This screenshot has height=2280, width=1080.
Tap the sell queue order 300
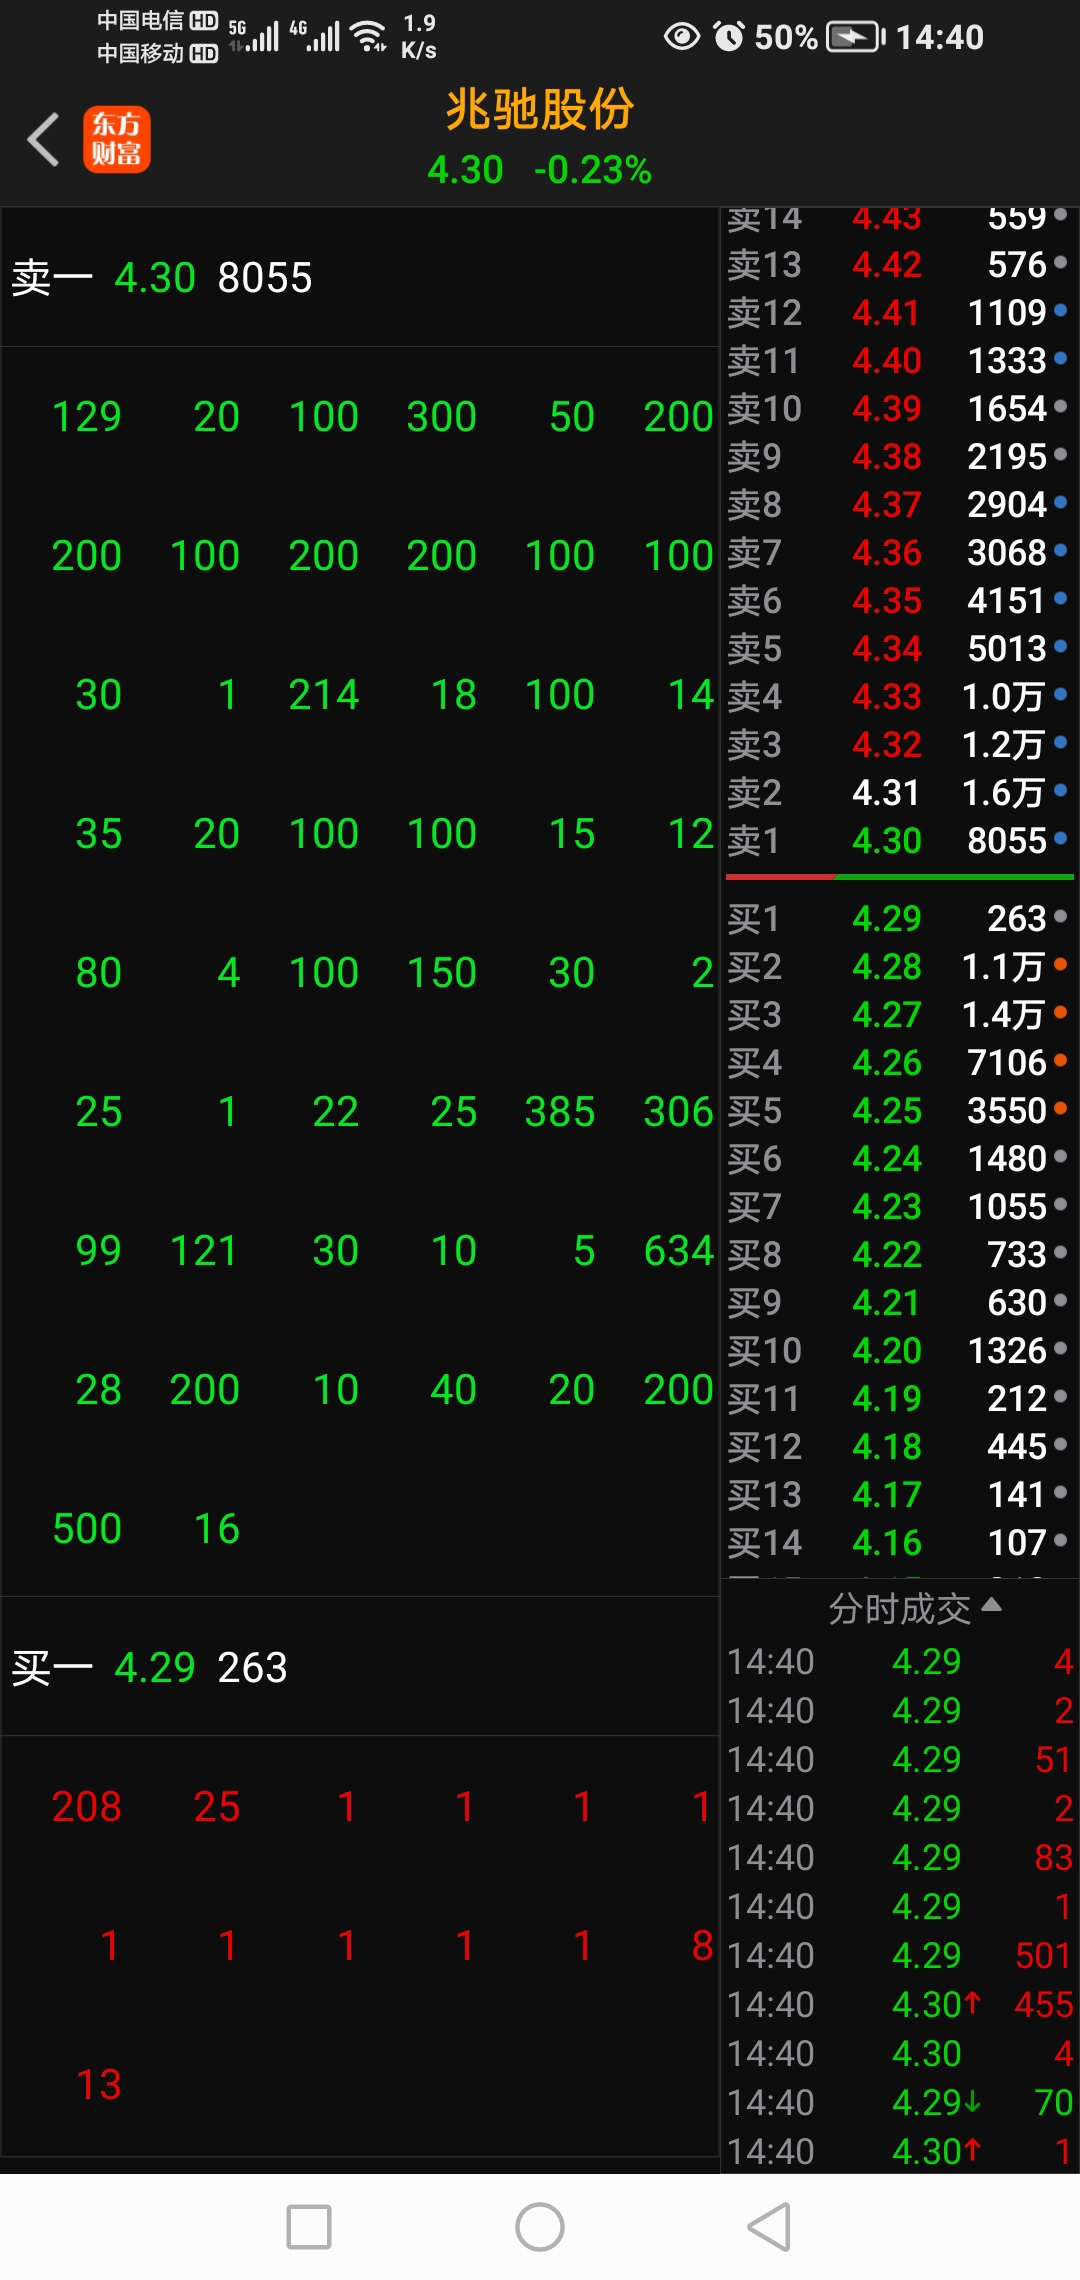point(441,416)
